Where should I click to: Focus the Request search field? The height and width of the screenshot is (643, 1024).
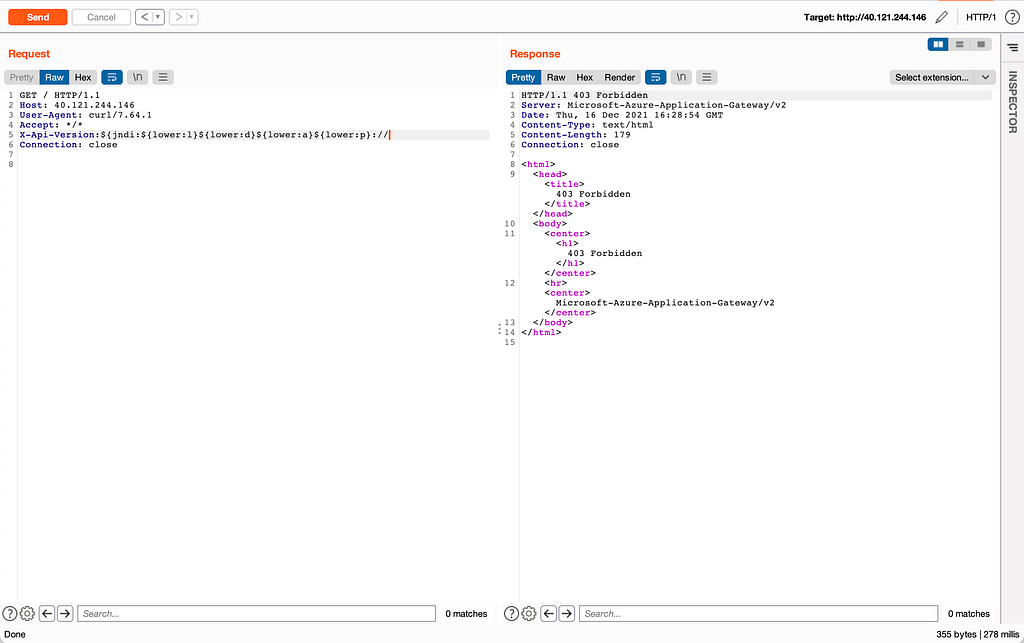point(257,614)
